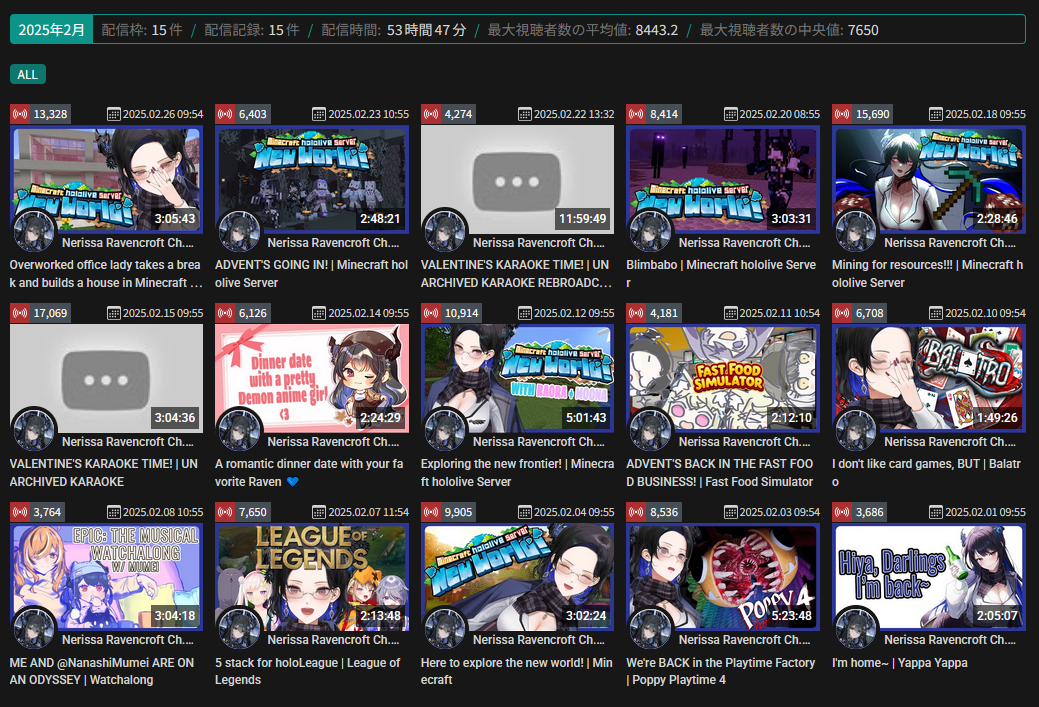Select the calendar icon beside 2025.02.15 09:55

(x=113, y=313)
